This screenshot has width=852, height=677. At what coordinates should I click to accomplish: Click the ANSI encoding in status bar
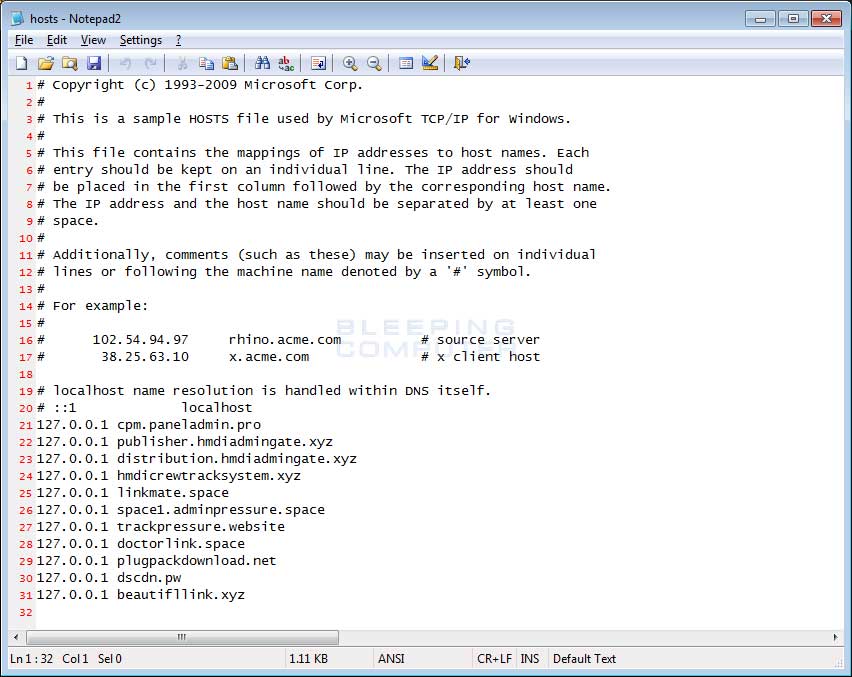pos(391,659)
